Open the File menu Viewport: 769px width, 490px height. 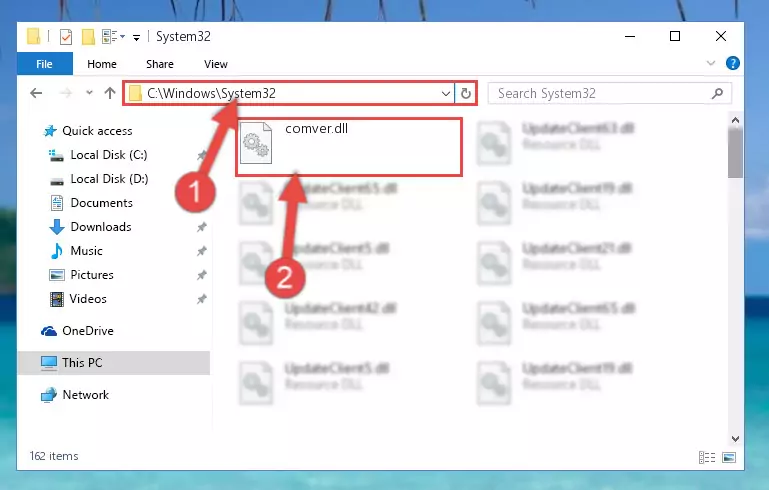pos(45,64)
